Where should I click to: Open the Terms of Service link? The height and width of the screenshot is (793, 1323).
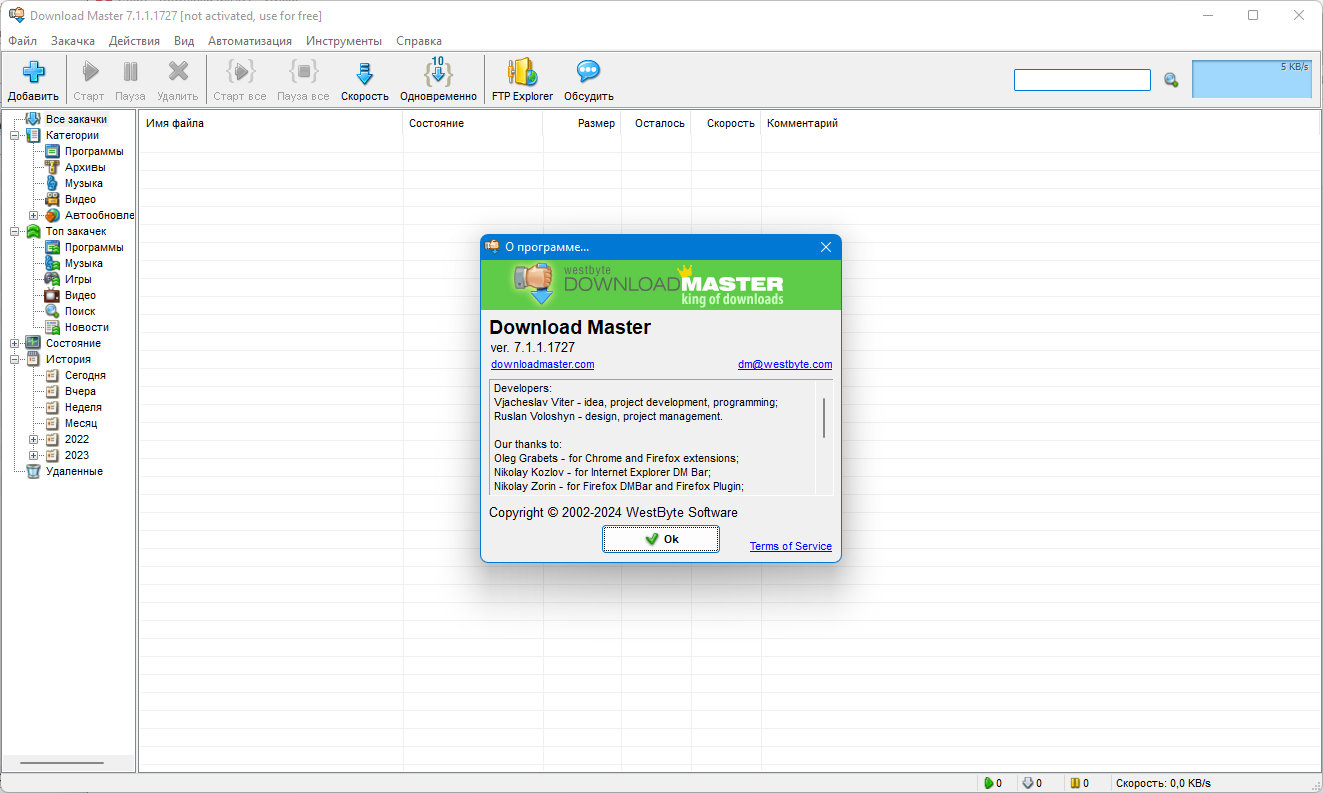point(791,546)
